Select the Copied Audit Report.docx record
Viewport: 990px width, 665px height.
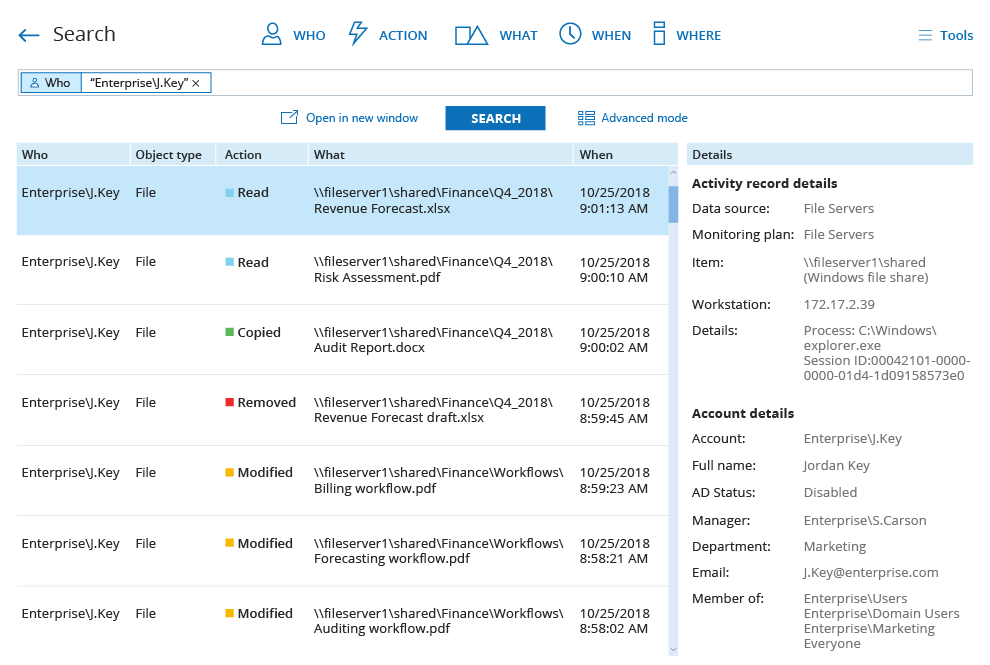342,340
